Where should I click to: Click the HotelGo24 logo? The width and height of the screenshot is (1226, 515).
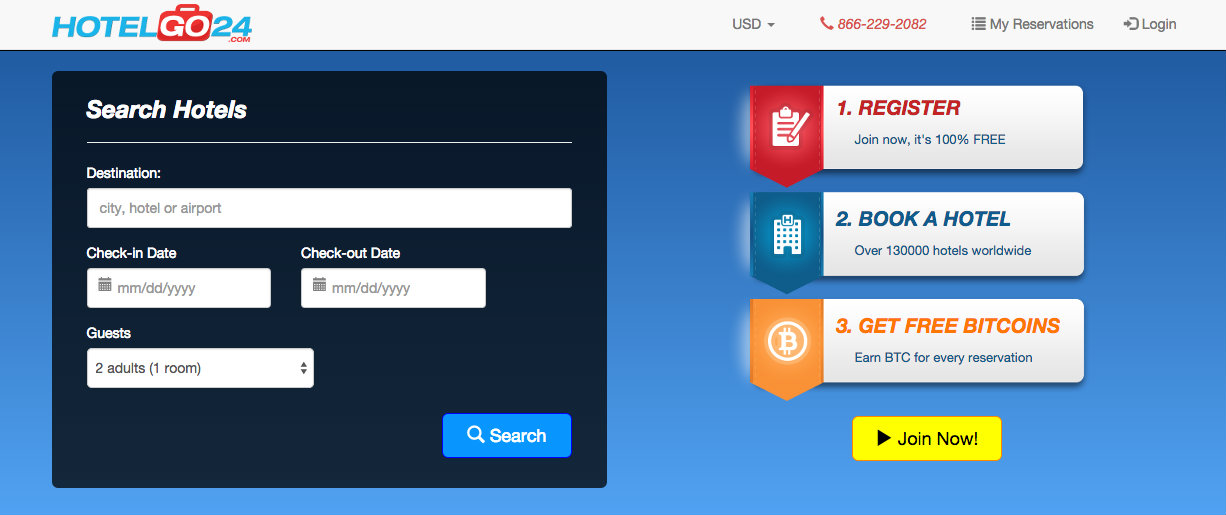151,23
